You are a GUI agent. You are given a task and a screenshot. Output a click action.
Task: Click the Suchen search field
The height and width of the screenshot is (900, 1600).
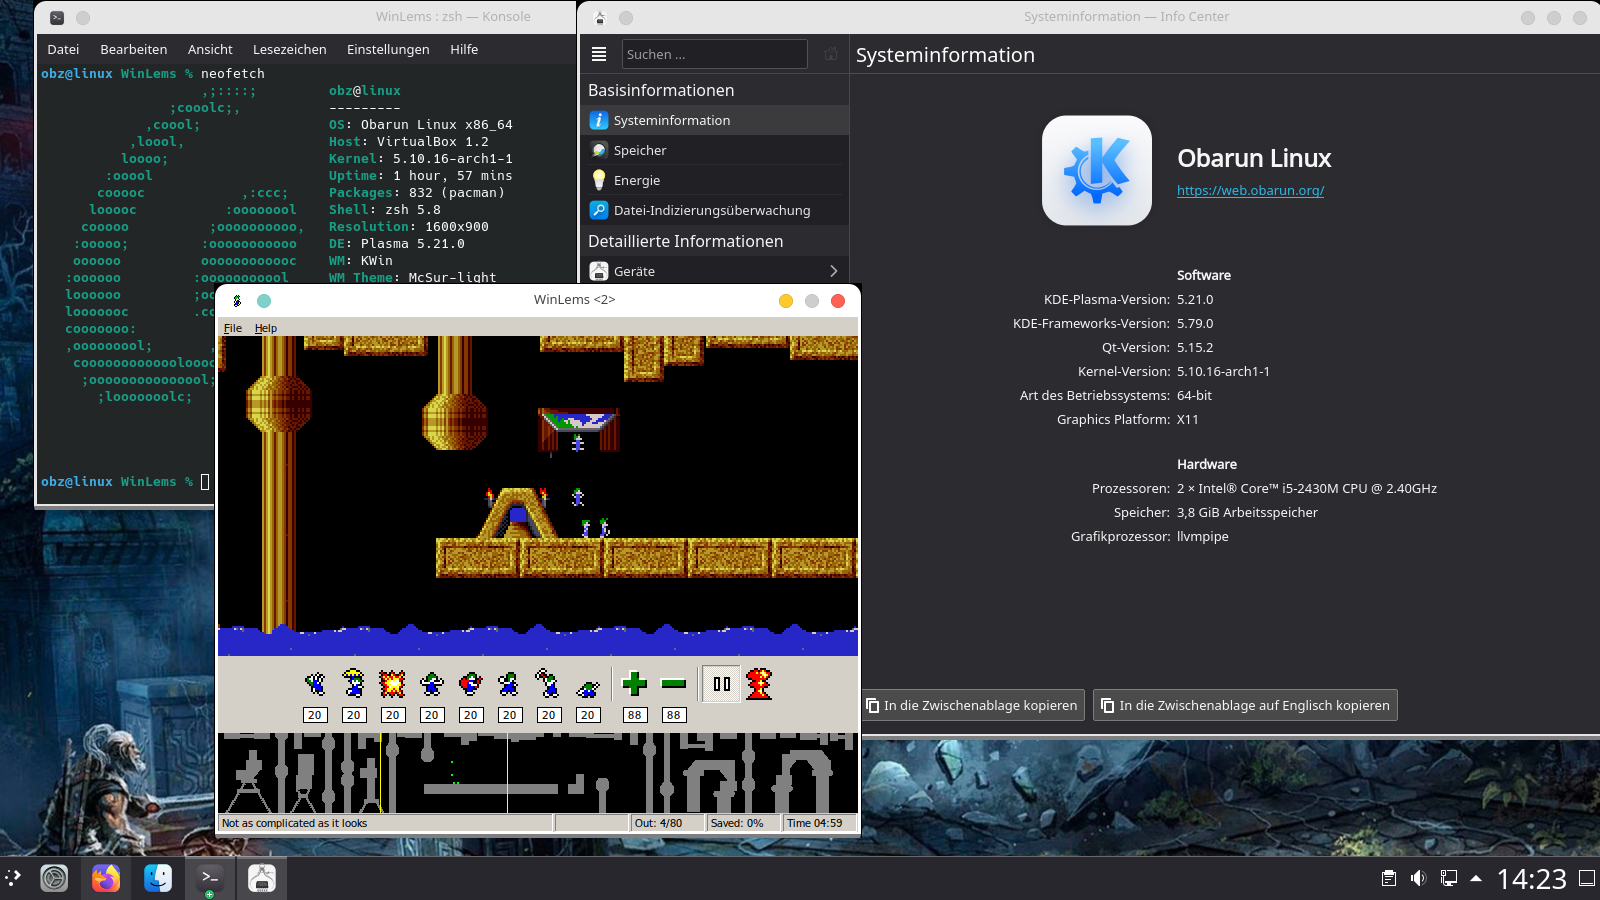click(x=714, y=54)
